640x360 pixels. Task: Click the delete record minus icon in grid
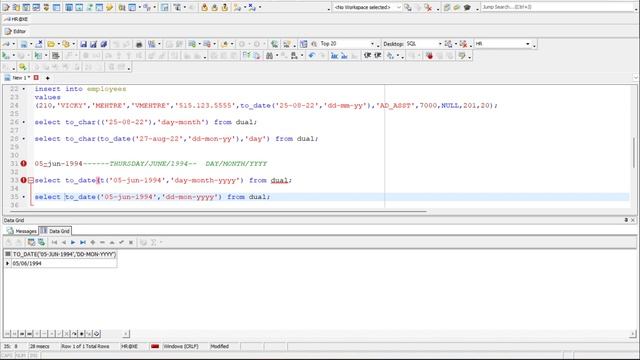[x=102, y=242]
